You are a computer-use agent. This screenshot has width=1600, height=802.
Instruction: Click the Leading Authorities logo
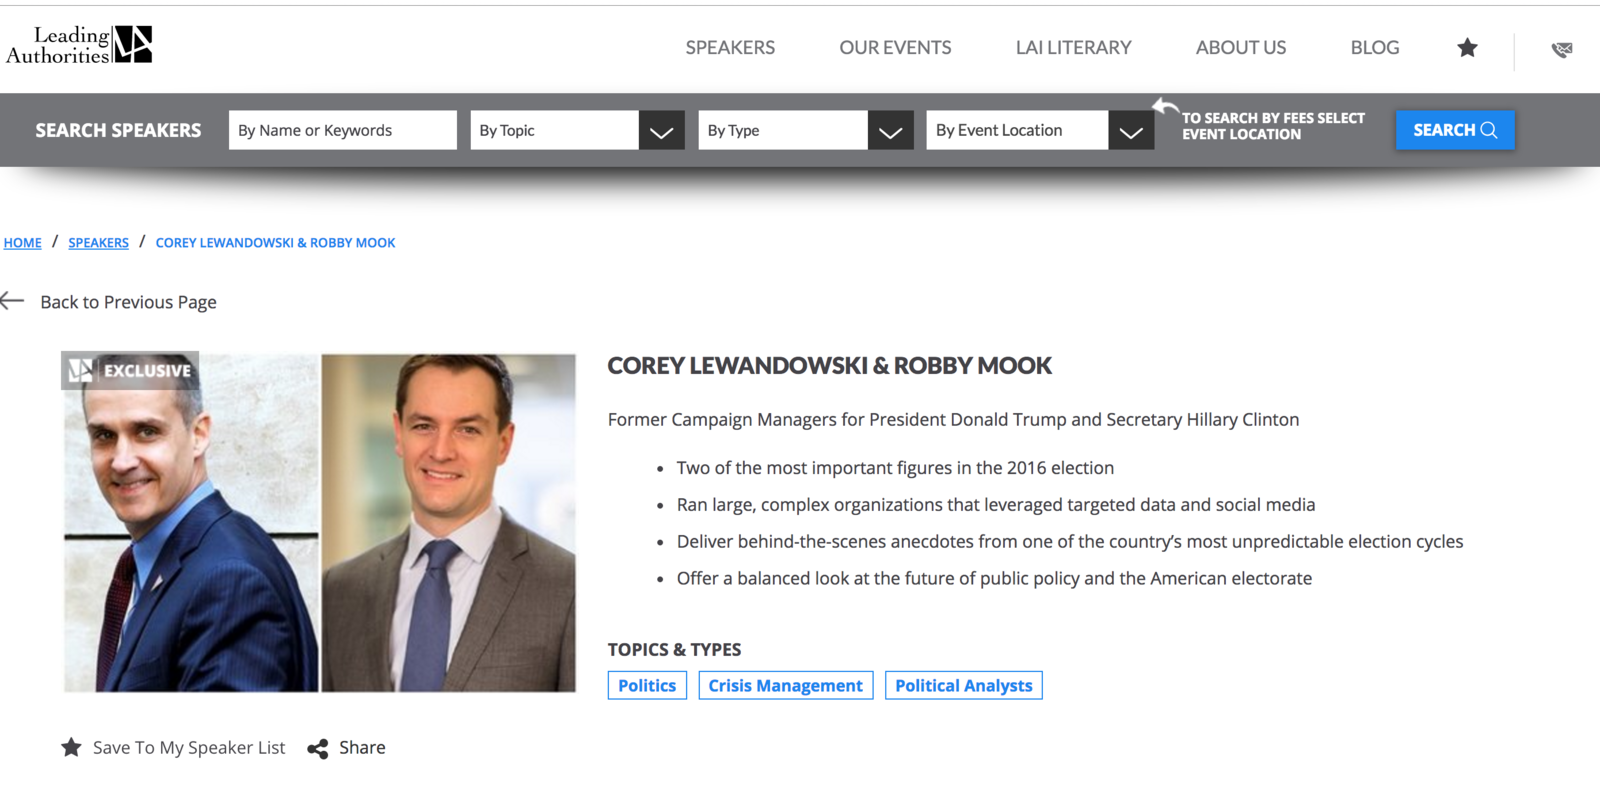pyautogui.click(x=79, y=45)
